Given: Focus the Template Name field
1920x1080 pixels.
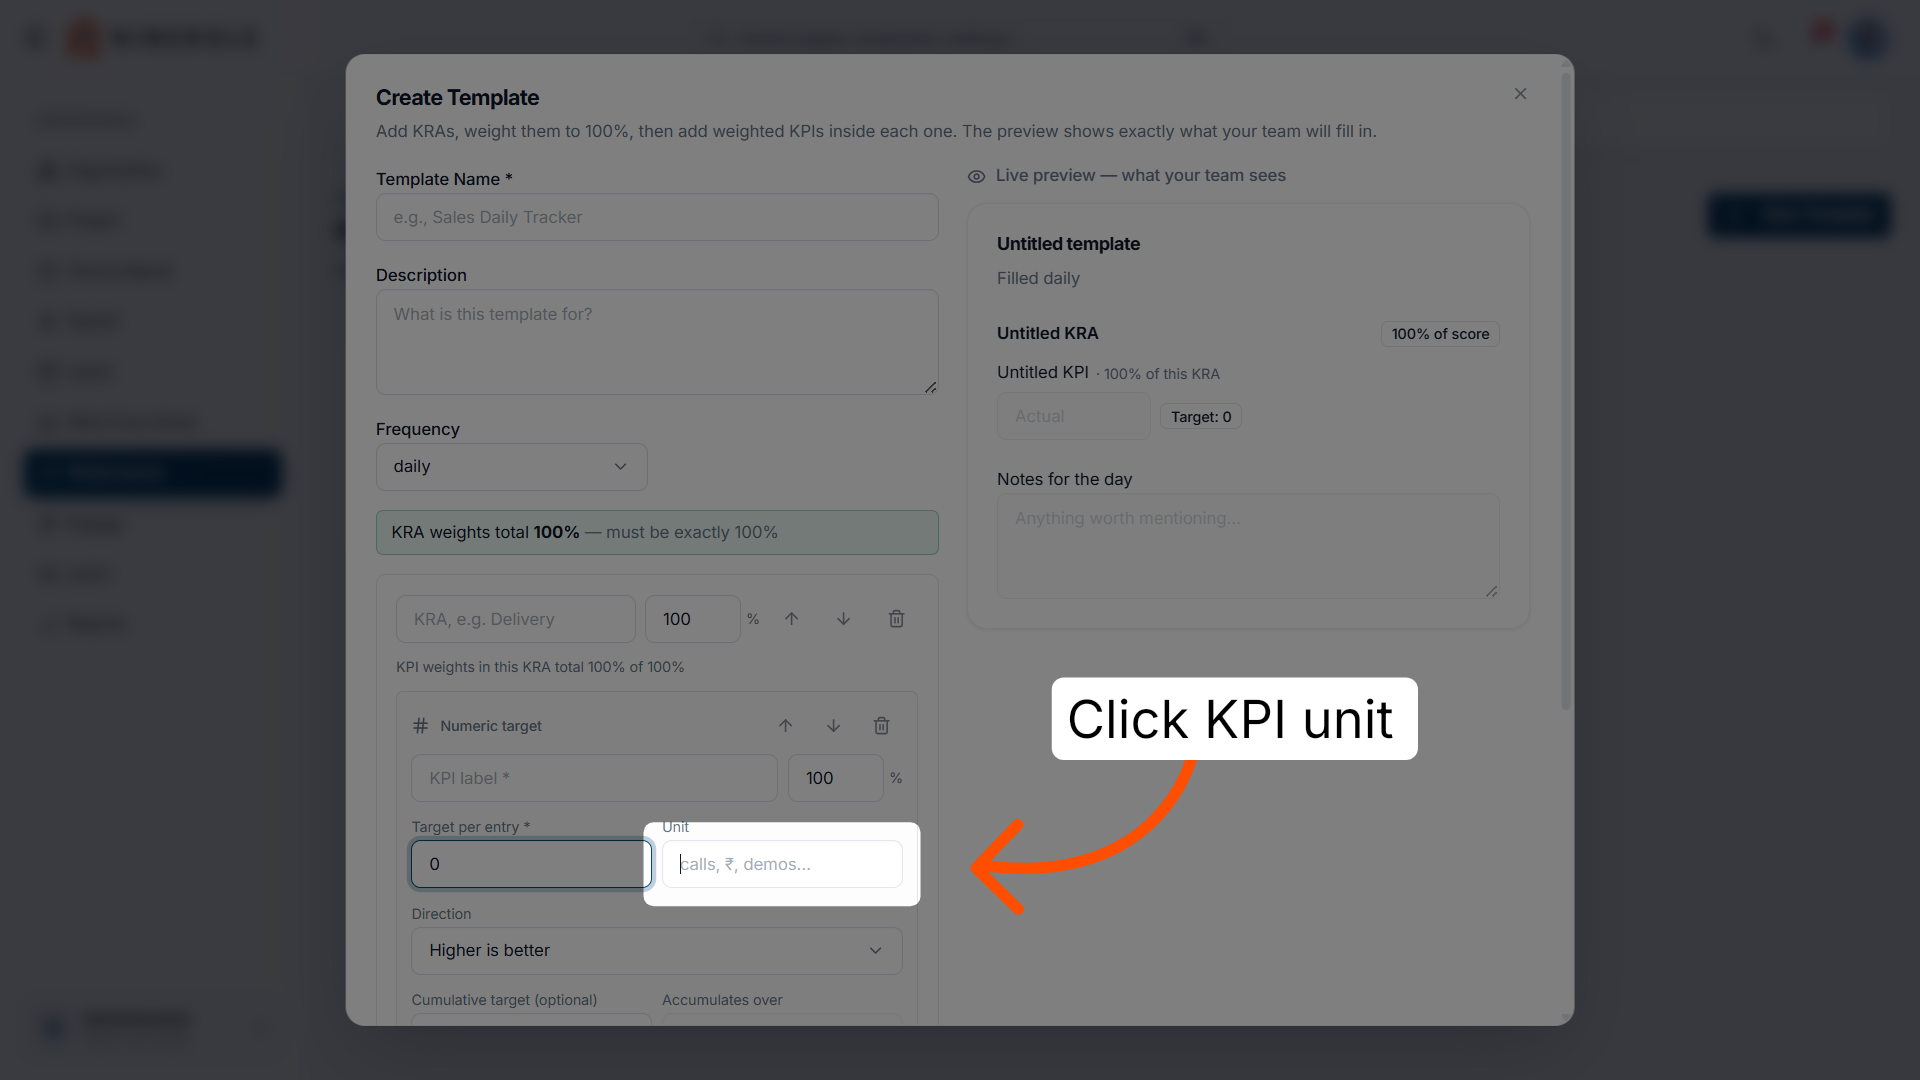Looking at the screenshot, I should pyautogui.click(x=657, y=217).
